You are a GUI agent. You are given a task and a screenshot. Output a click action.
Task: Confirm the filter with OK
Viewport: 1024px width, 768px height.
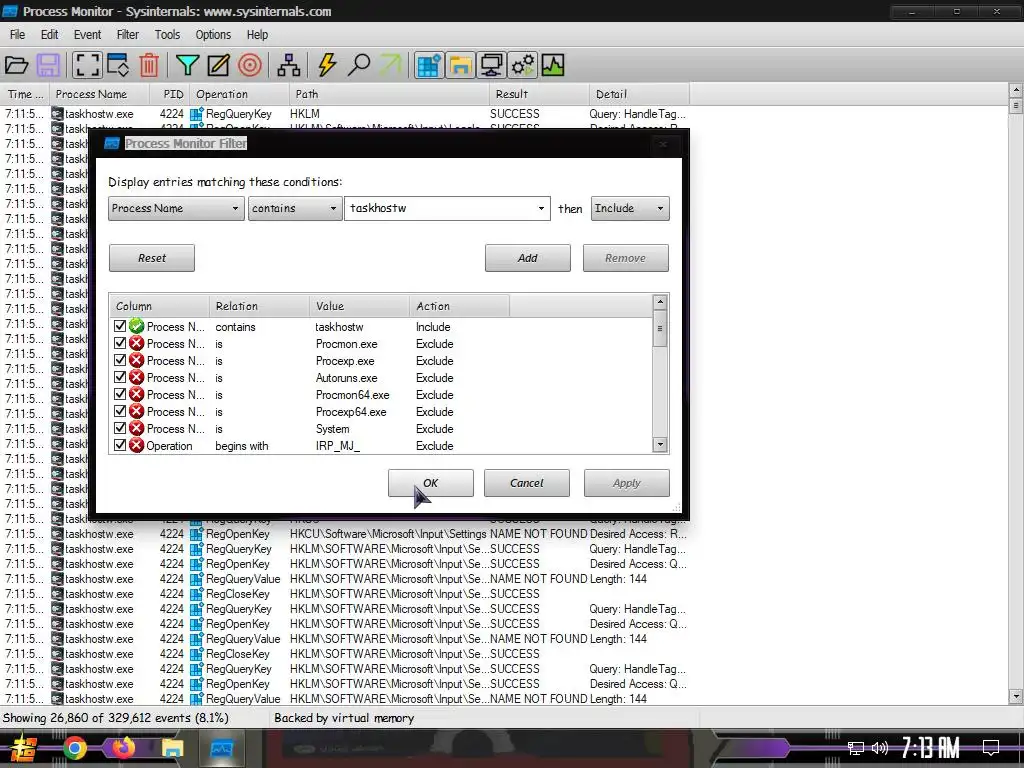click(x=431, y=483)
